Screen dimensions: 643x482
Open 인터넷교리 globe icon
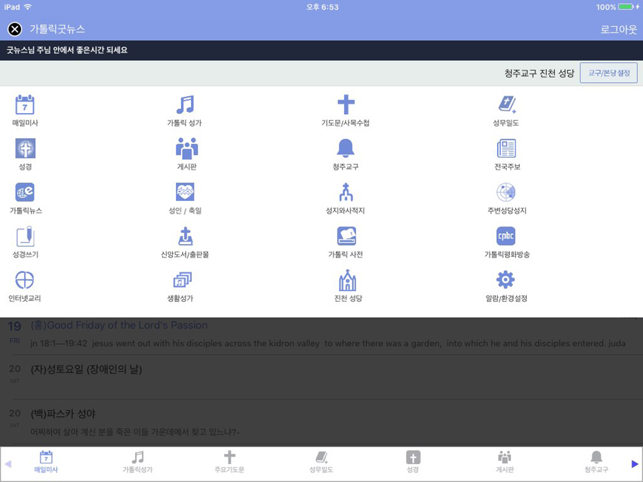pos(25,280)
